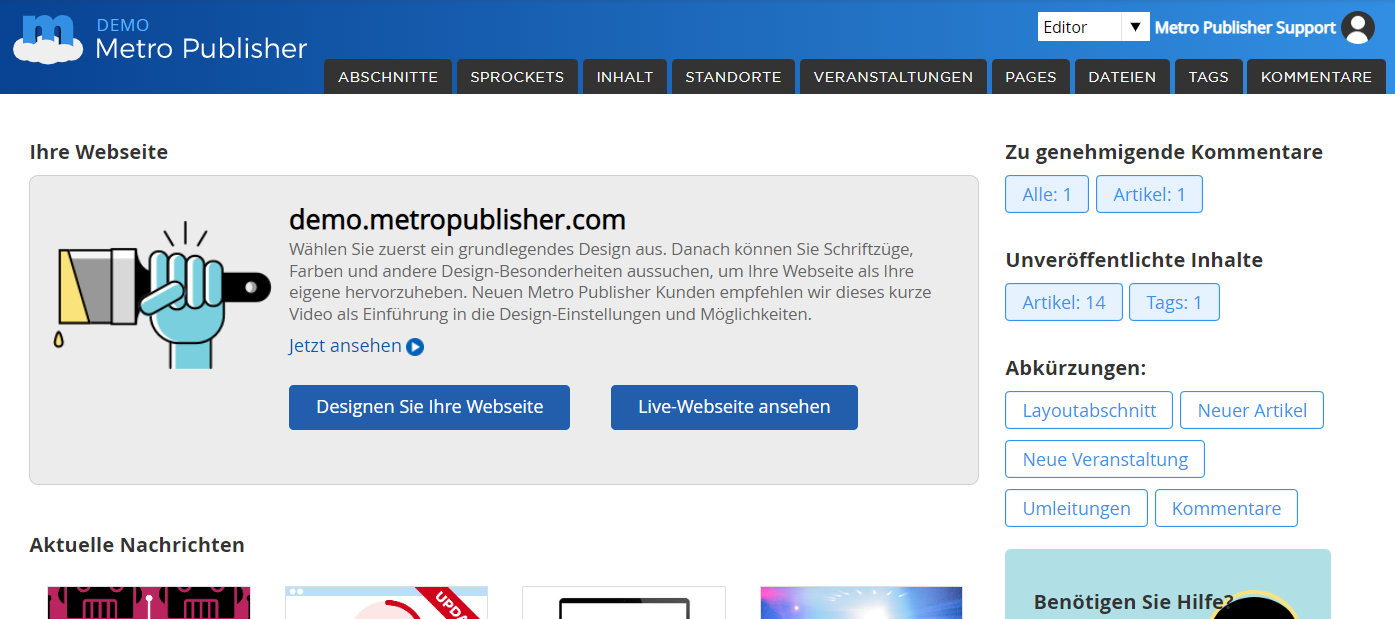Switch to the Sprockets tab
The height and width of the screenshot is (619, 1395).
coord(517,77)
